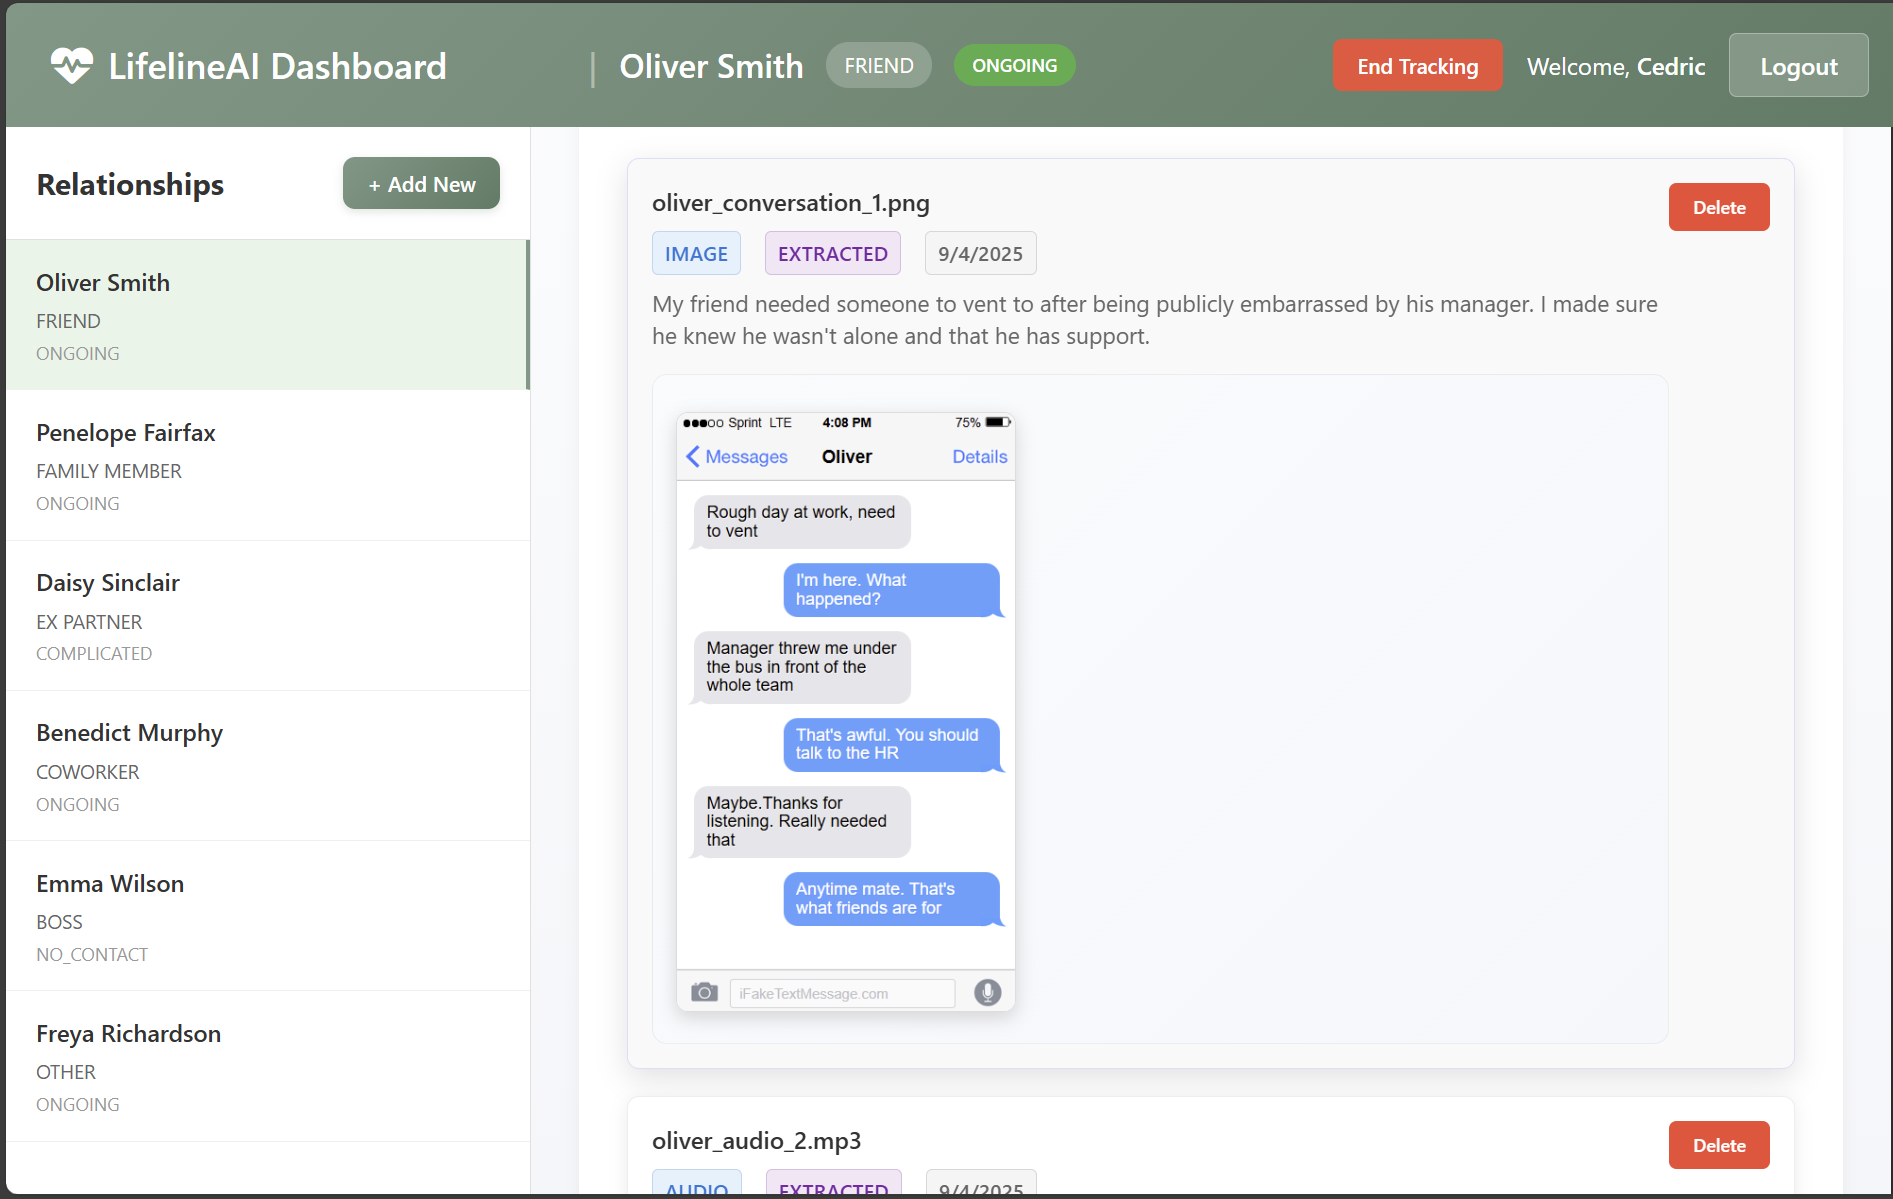Click the microphone icon in phone screenshot
Screen dimensions: 1893x1199
987,992
